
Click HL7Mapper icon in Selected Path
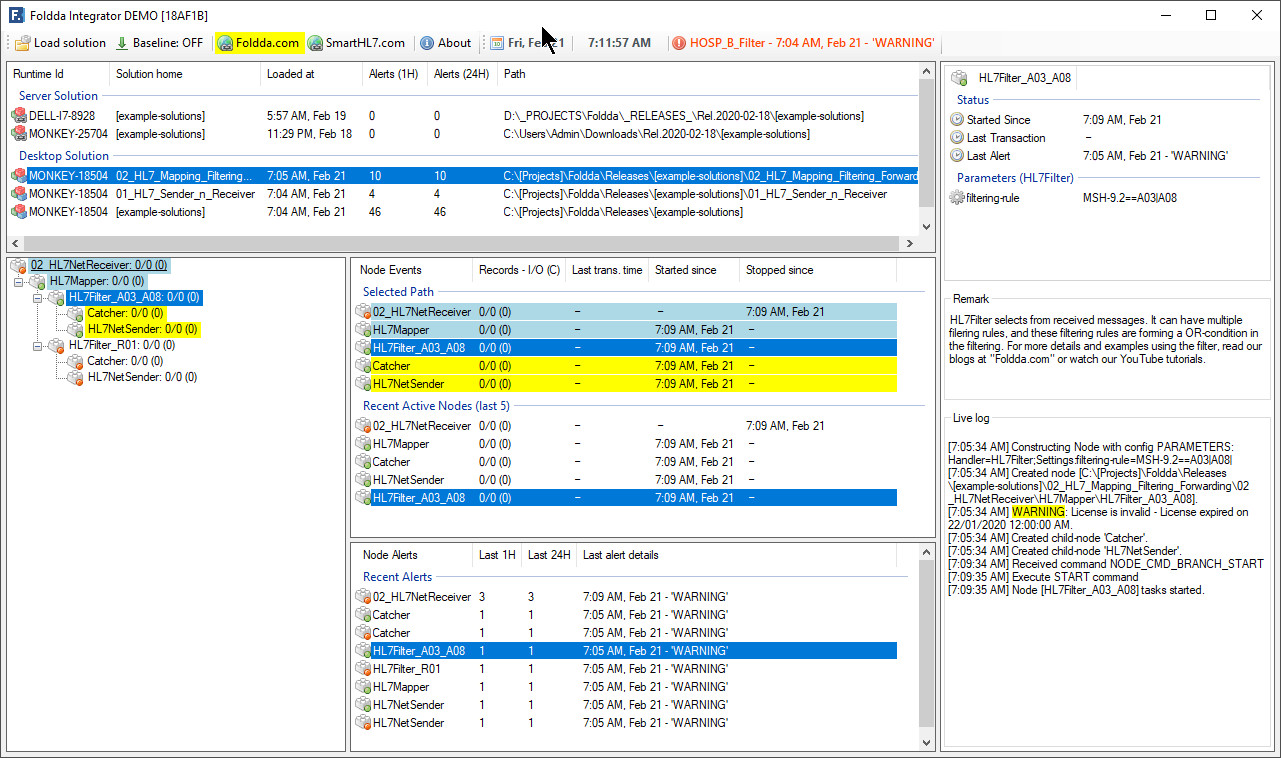(363, 330)
